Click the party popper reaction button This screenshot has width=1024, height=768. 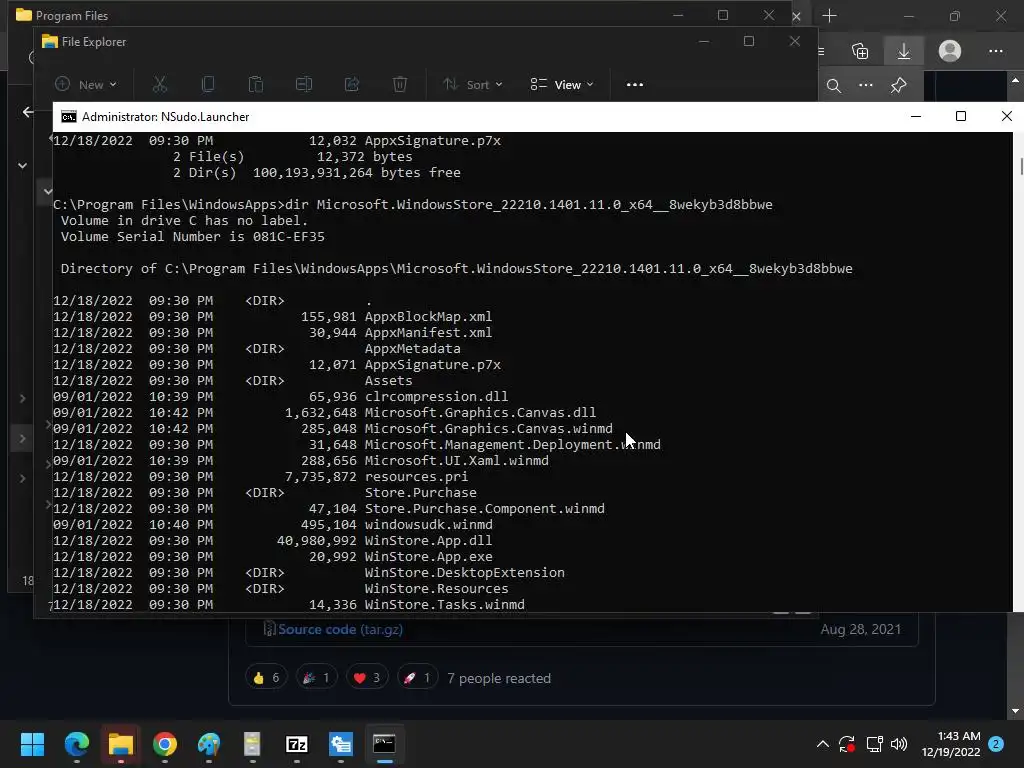click(316, 678)
